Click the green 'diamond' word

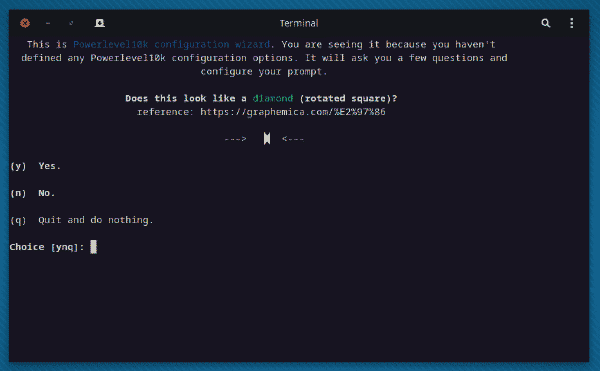click(273, 98)
